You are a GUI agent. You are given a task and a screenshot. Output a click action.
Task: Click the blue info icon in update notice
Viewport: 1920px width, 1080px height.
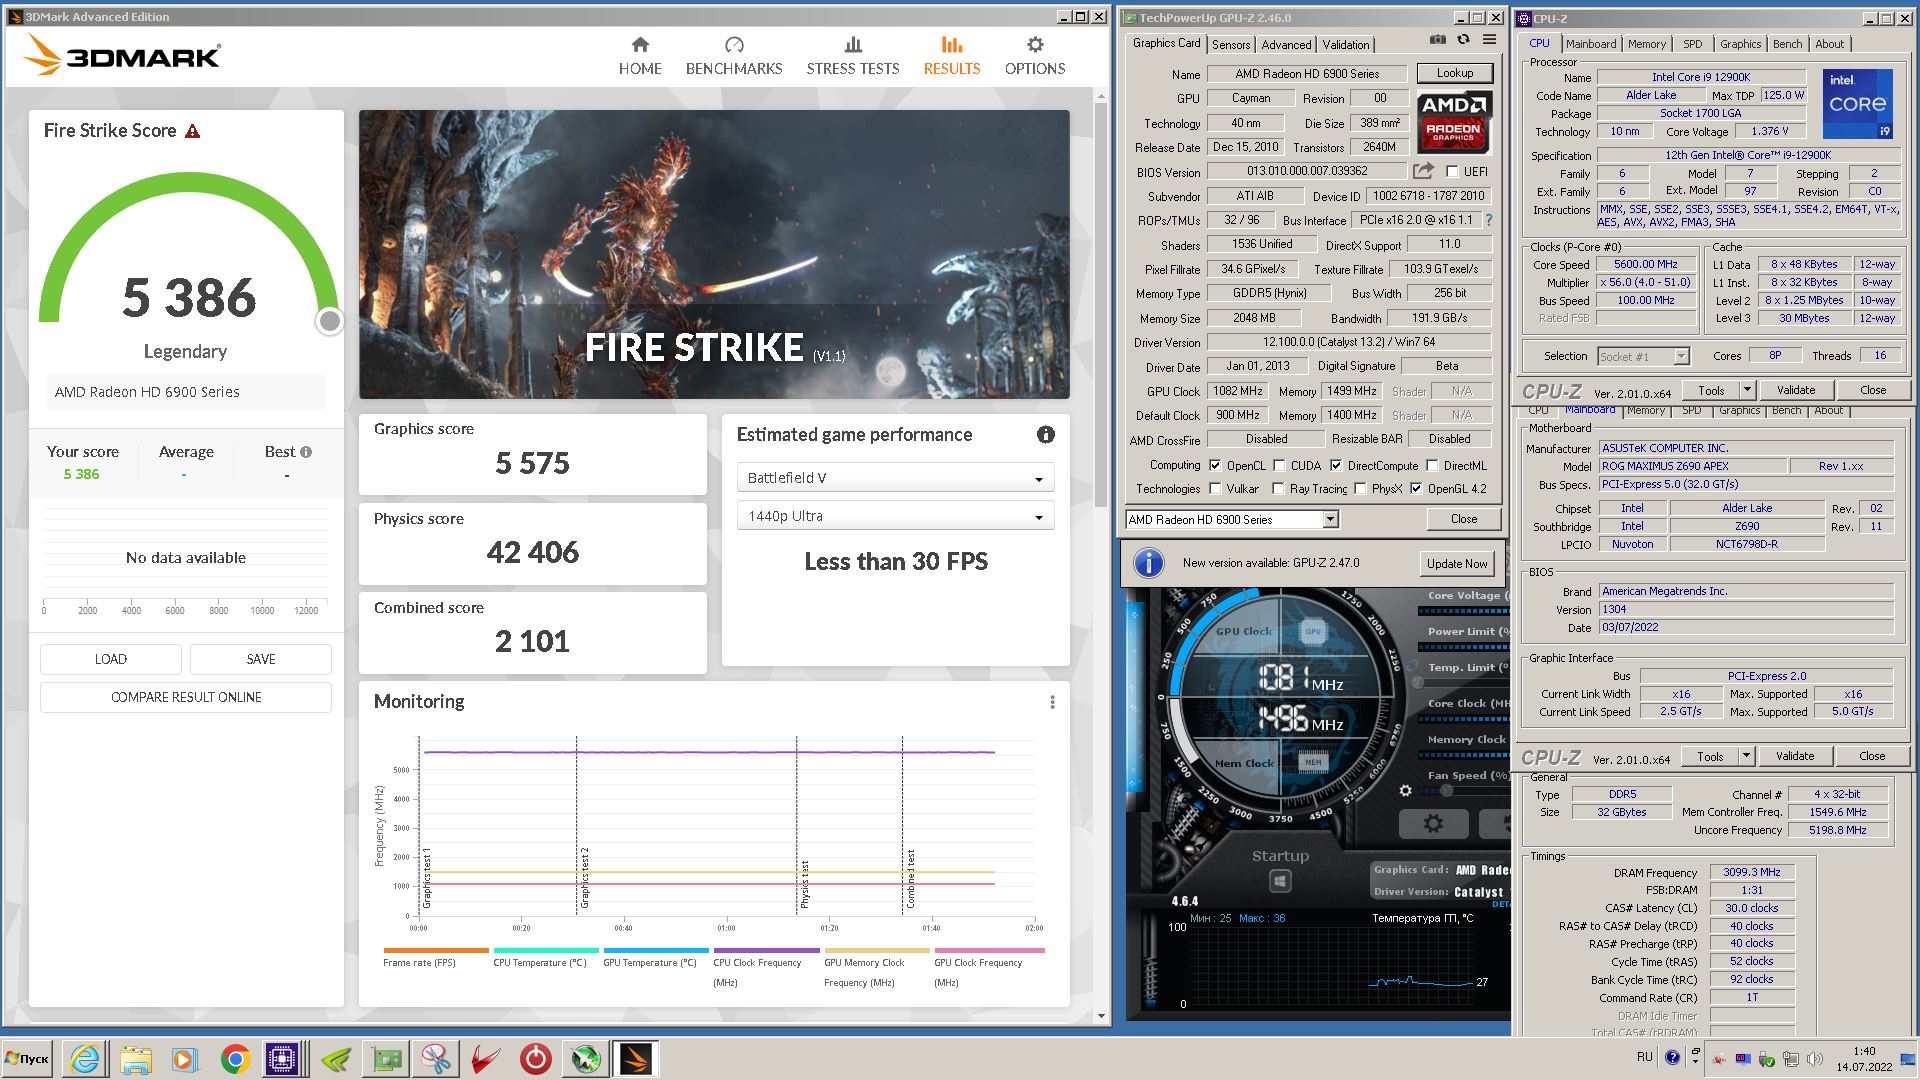pos(1149,563)
